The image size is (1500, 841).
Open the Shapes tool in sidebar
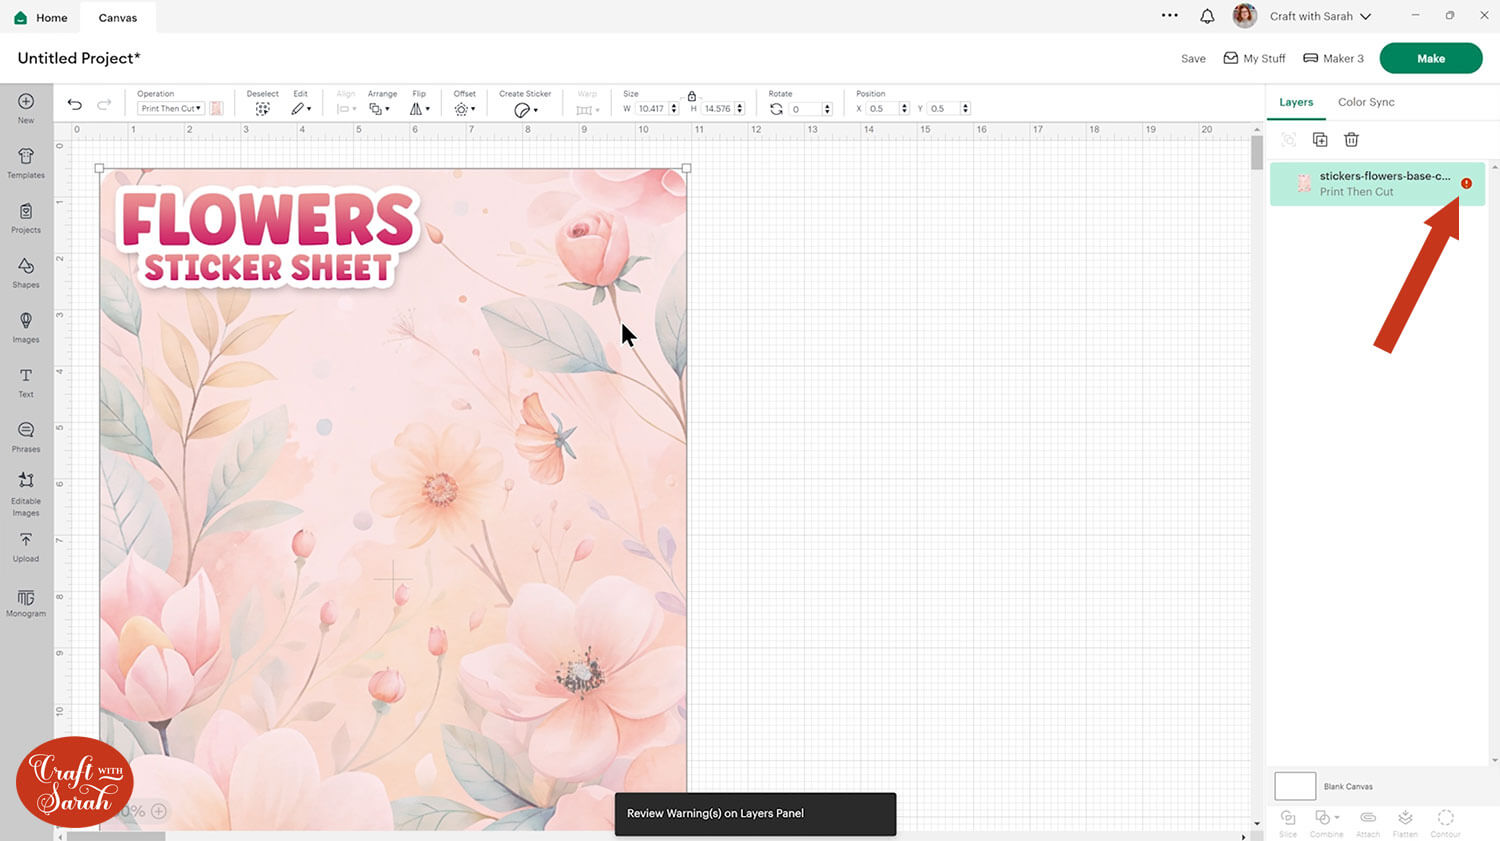point(26,271)
